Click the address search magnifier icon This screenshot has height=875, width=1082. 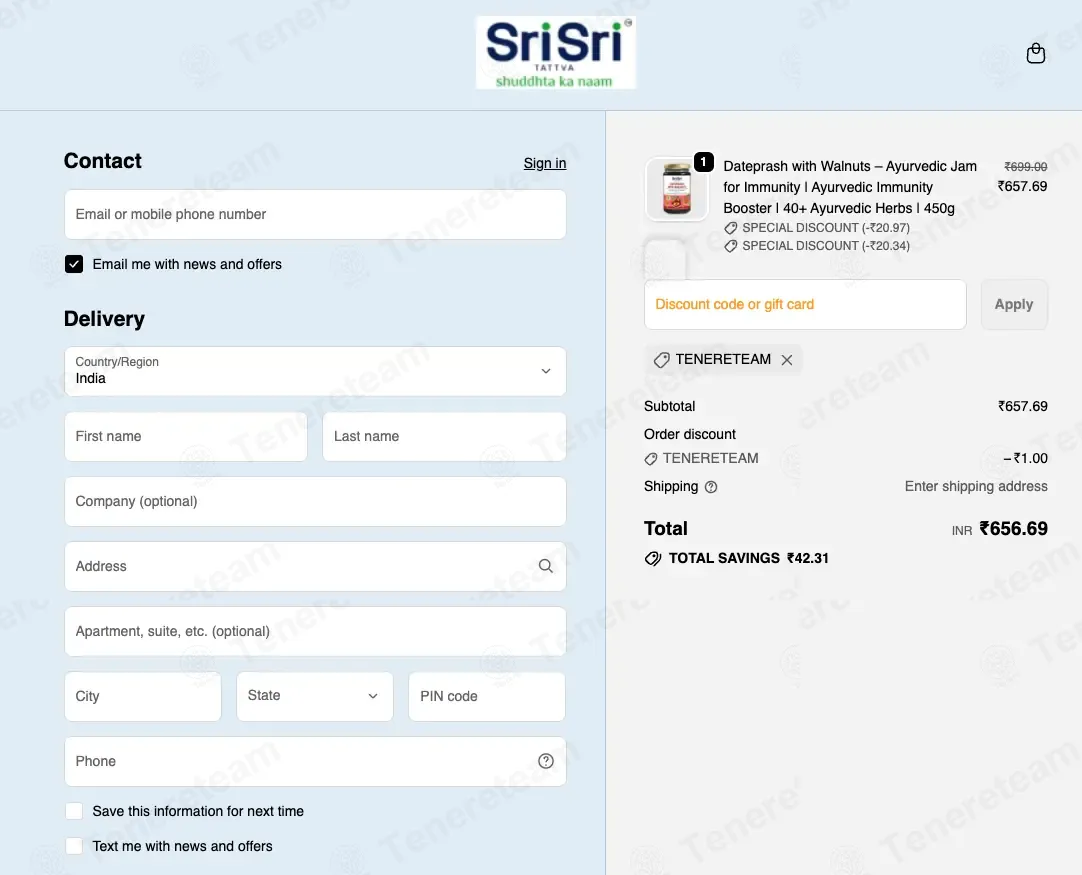tap(545, 566)
